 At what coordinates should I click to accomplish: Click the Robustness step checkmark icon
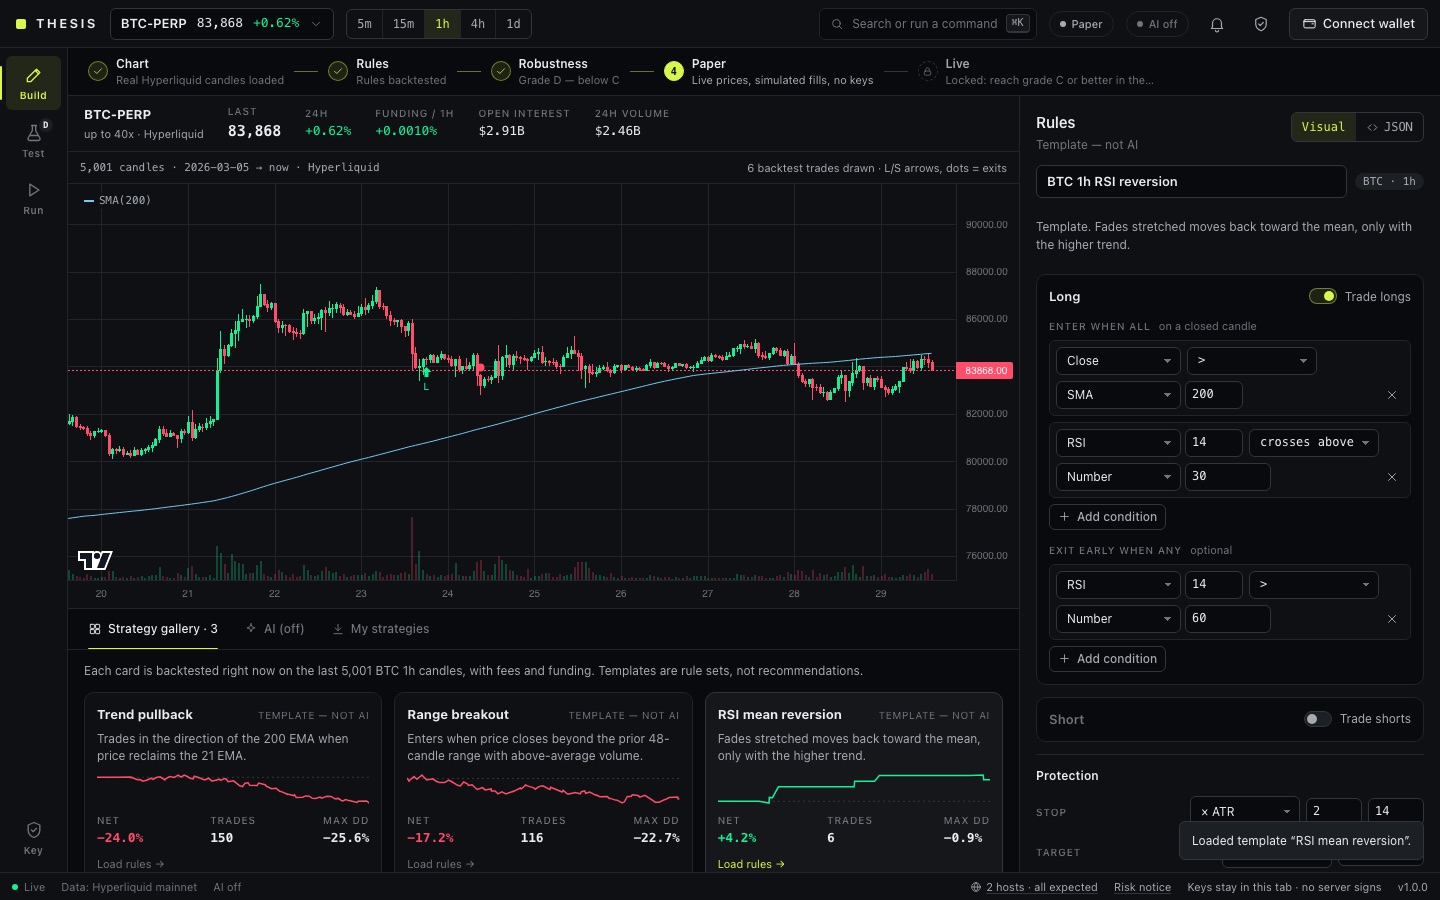pyautogui.click(x=500, y=71)
